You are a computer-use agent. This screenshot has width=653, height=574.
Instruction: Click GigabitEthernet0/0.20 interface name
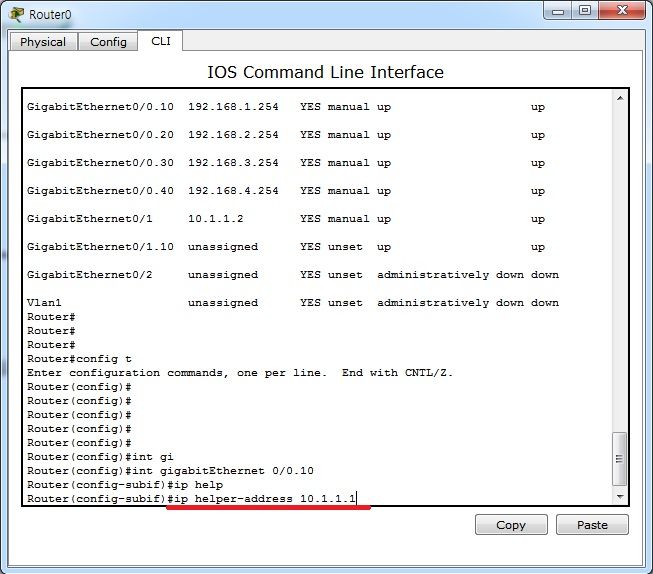pos(100,135)
